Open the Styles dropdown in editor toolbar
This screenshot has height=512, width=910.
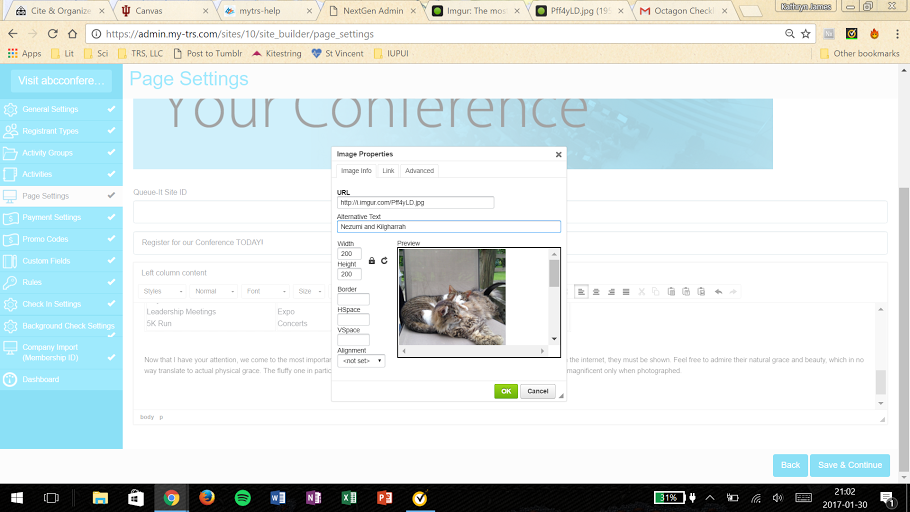coord(162,291)
